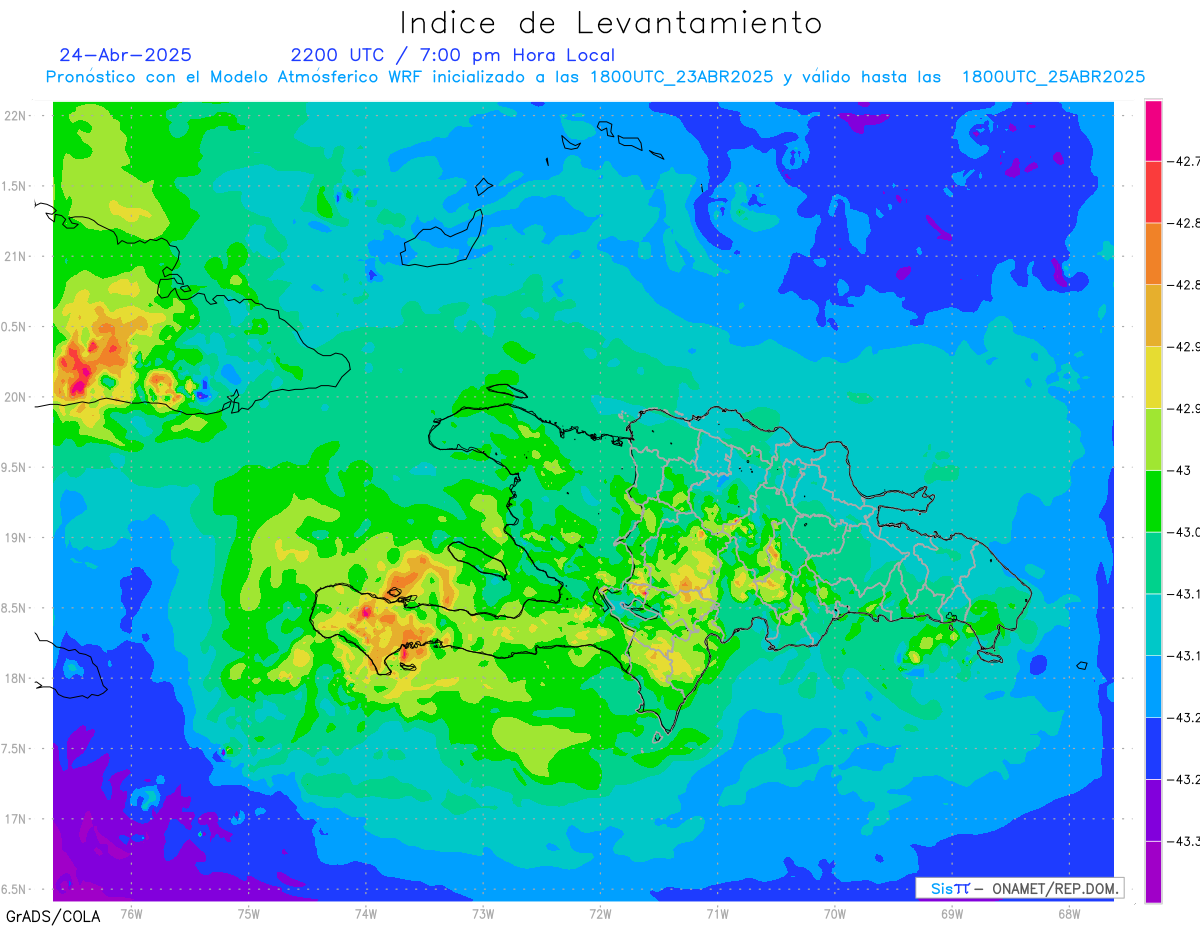Click the WRF model forecast description line

tap(595, 77)
